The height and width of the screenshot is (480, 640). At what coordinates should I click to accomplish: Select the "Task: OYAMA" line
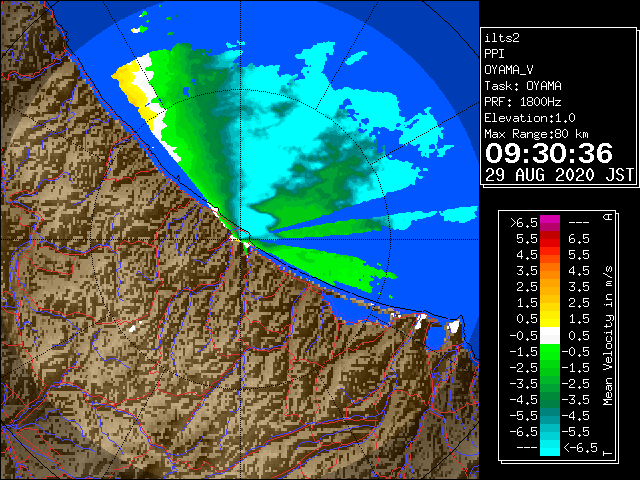pos(523,86)
